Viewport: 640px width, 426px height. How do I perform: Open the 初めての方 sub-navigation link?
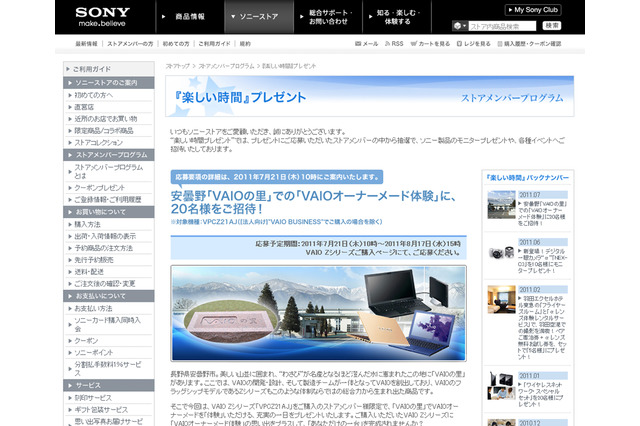(x=176, y=44)
